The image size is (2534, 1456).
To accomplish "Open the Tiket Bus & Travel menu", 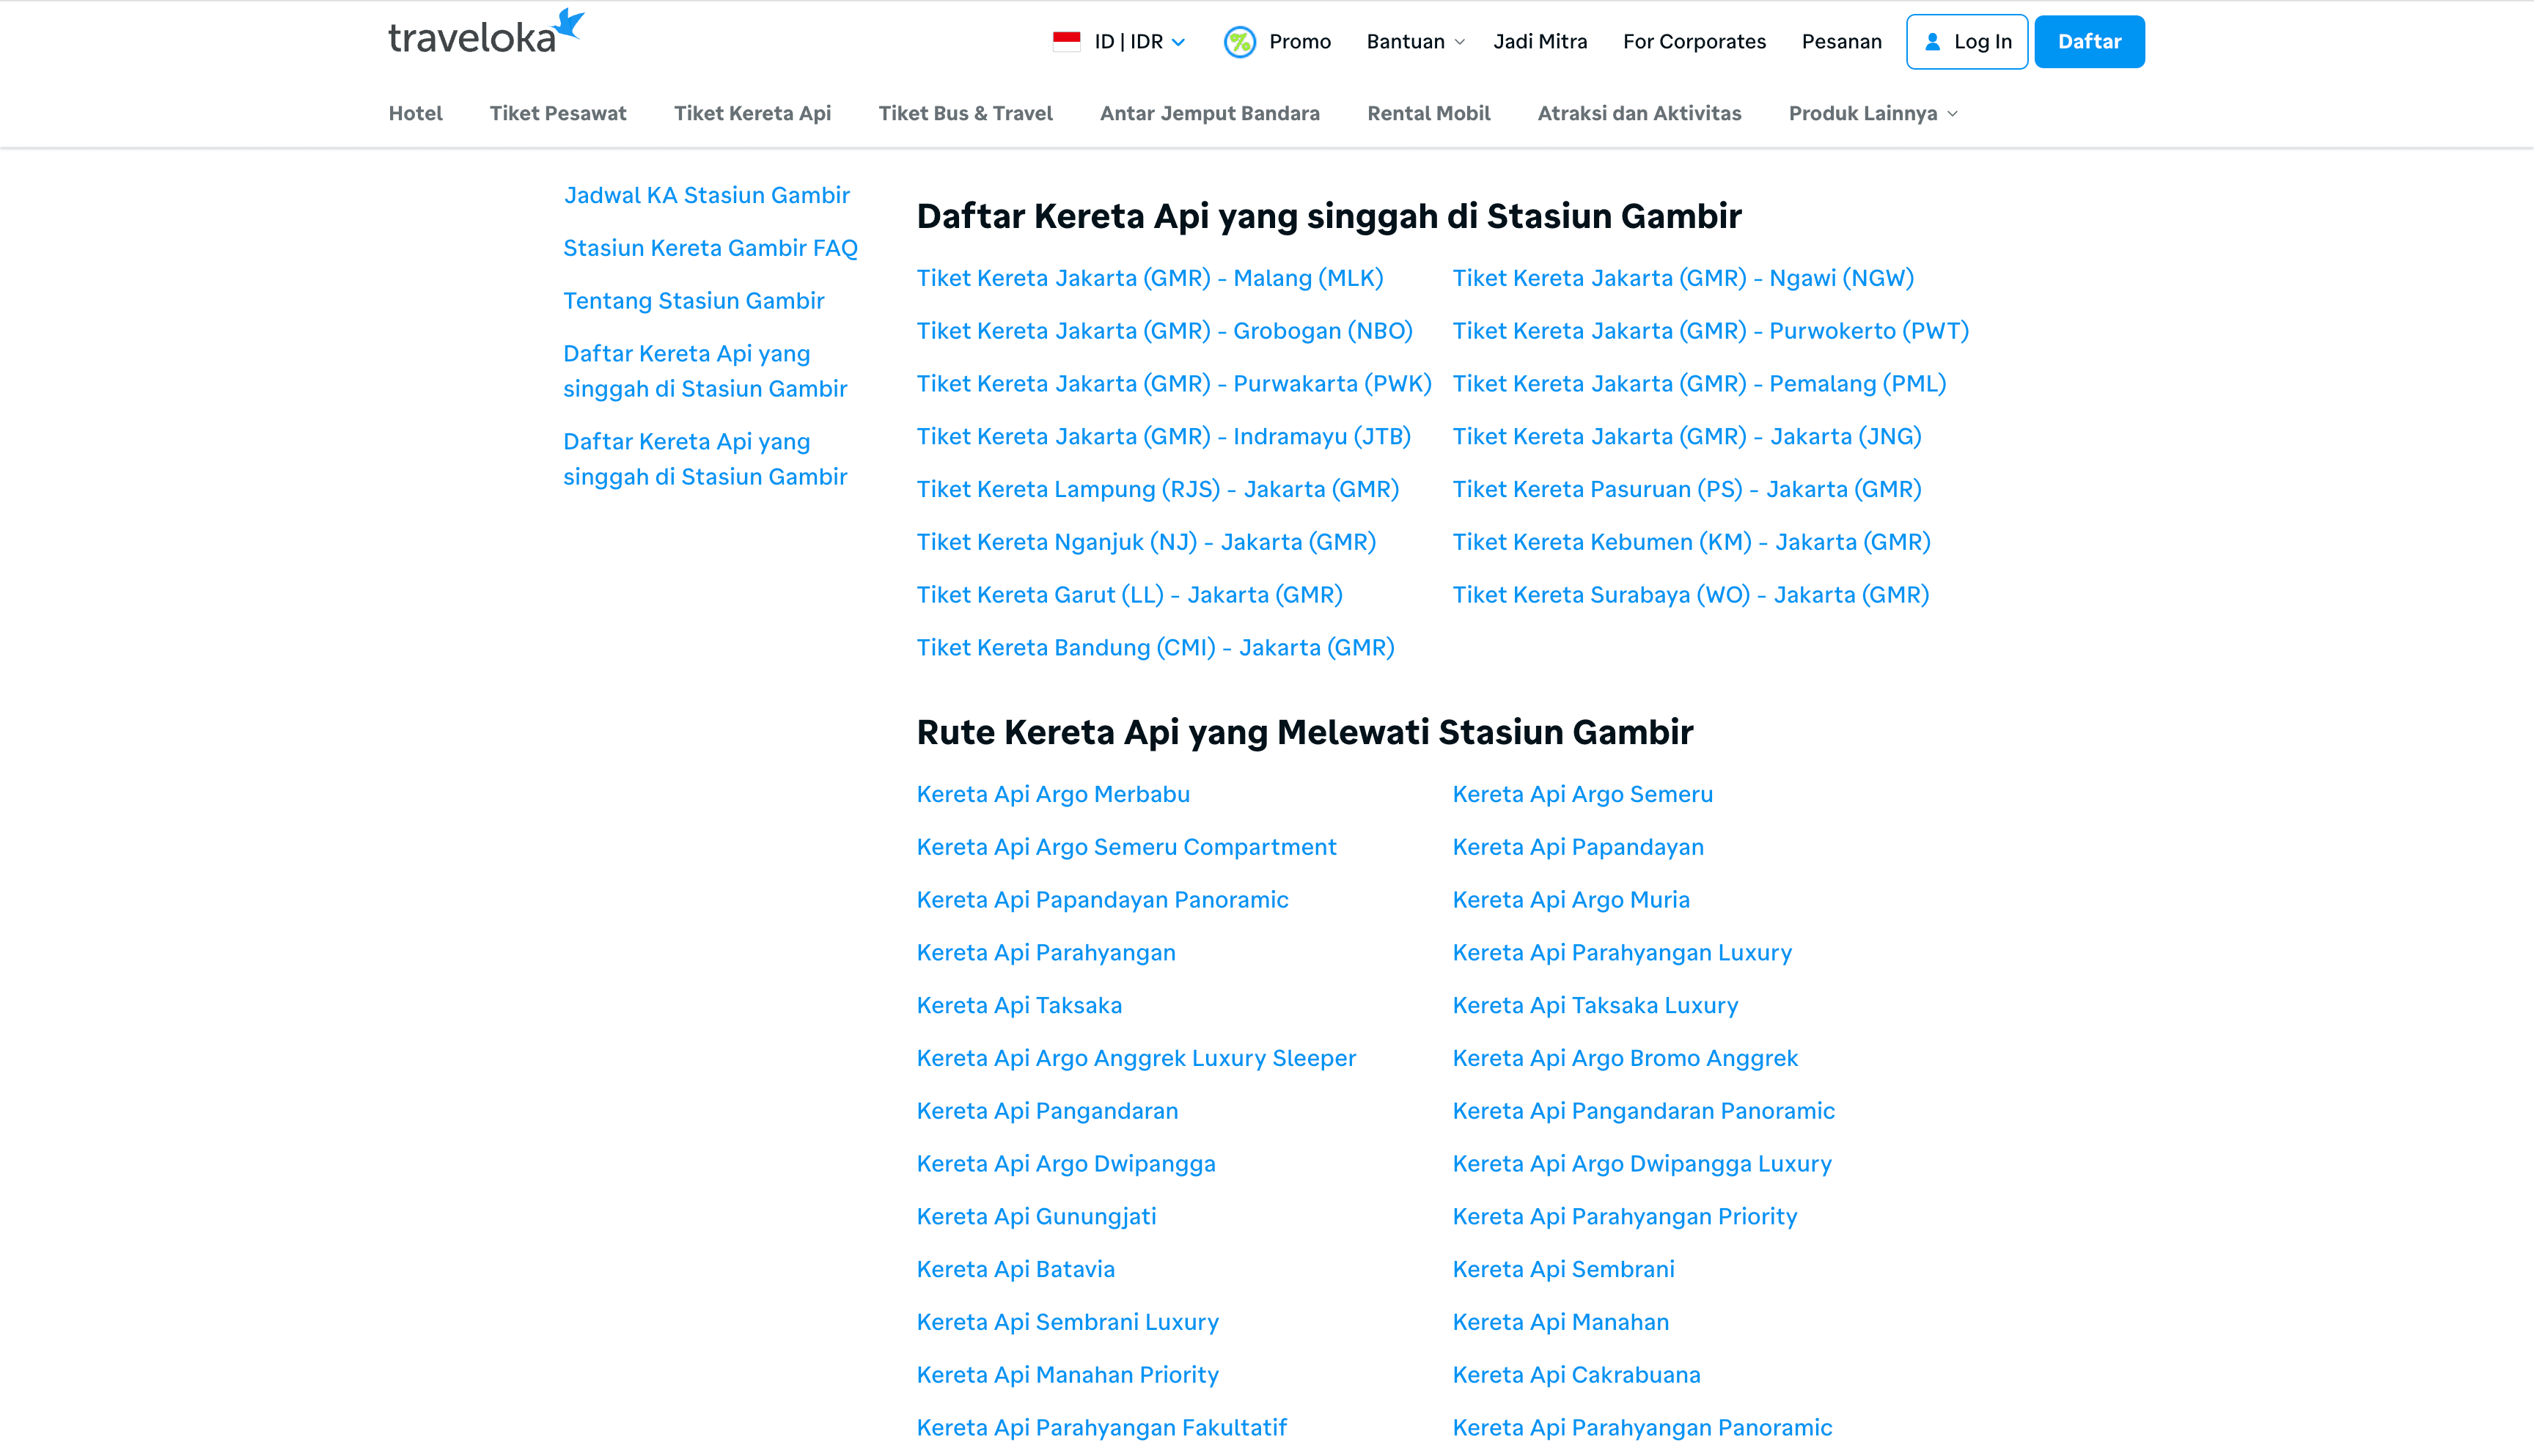I will coord(965,113).
